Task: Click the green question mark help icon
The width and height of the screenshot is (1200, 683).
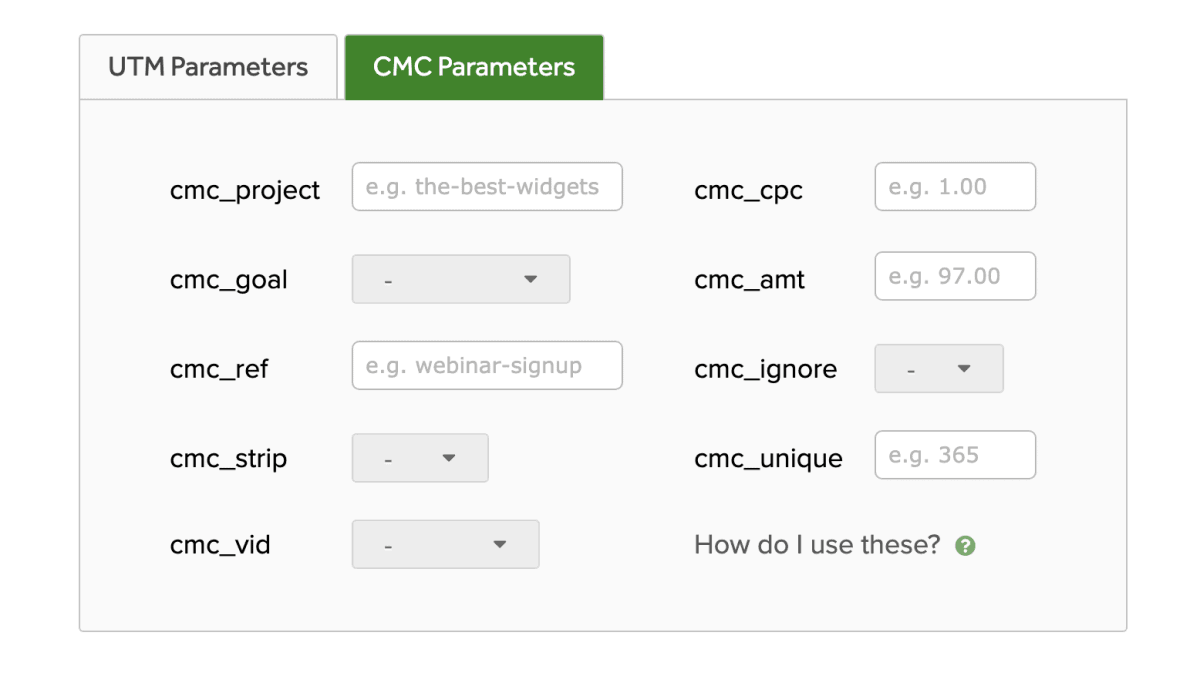Action: click(965, 546)
